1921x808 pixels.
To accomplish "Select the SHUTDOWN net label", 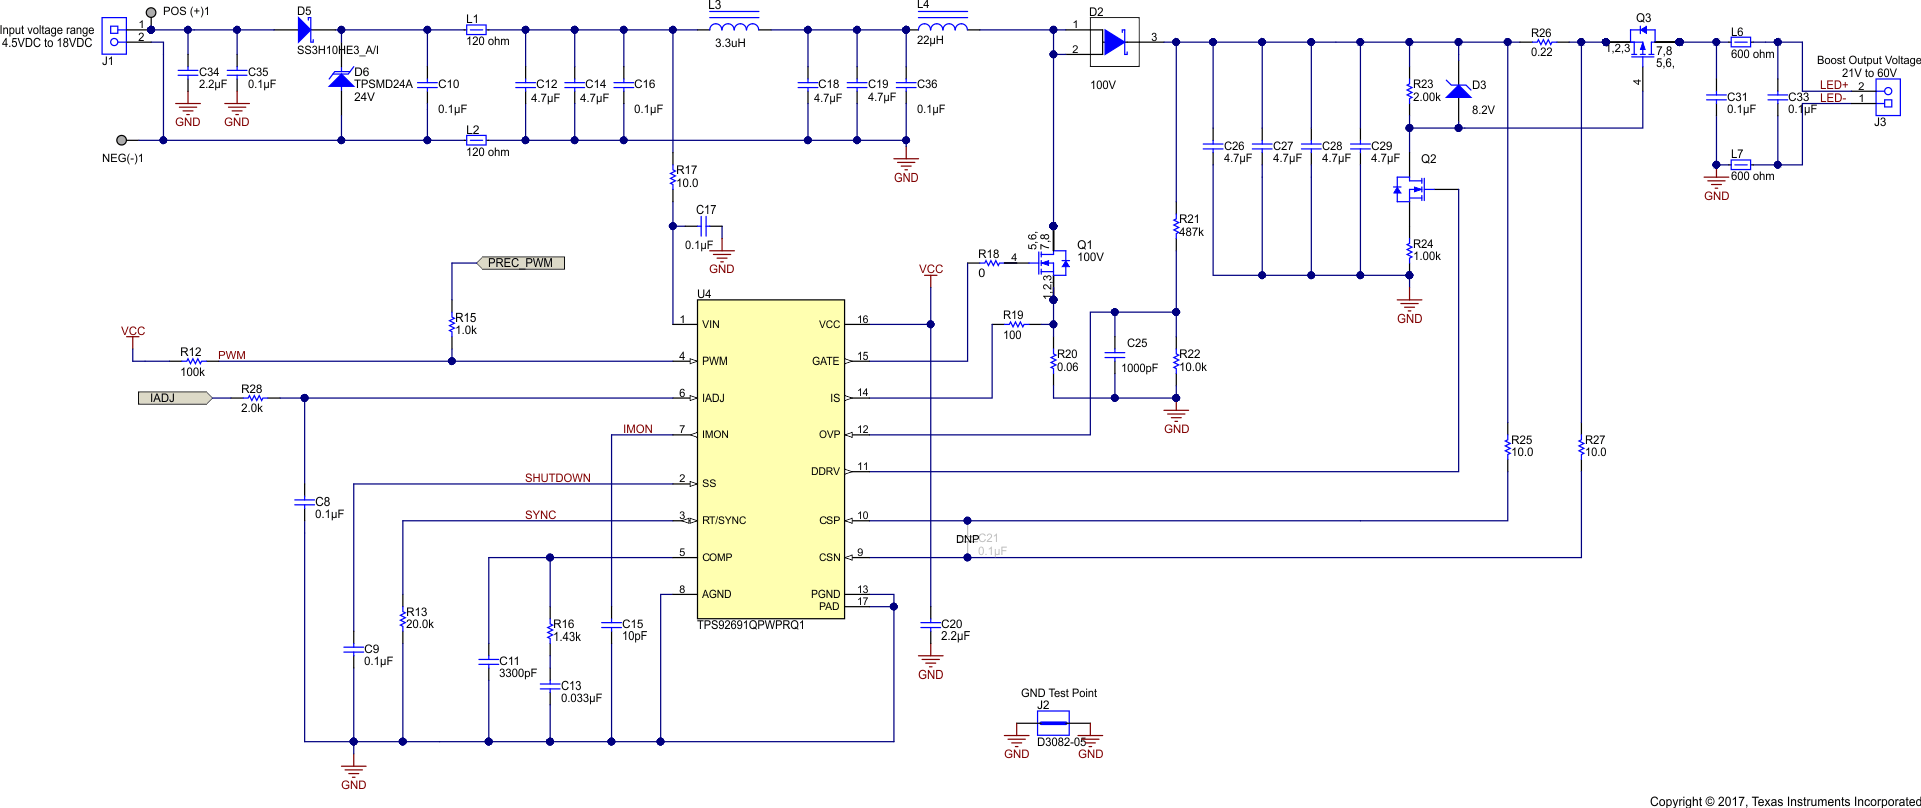I will point(558,478).
